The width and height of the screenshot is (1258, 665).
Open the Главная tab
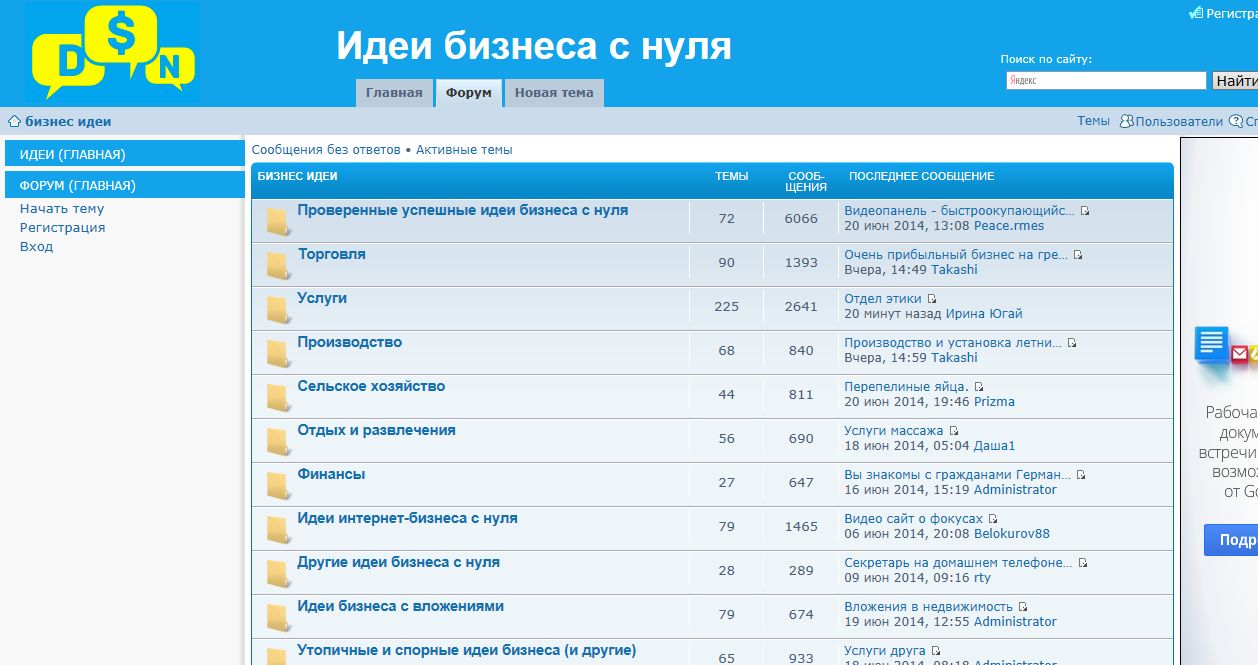point(394,93)
